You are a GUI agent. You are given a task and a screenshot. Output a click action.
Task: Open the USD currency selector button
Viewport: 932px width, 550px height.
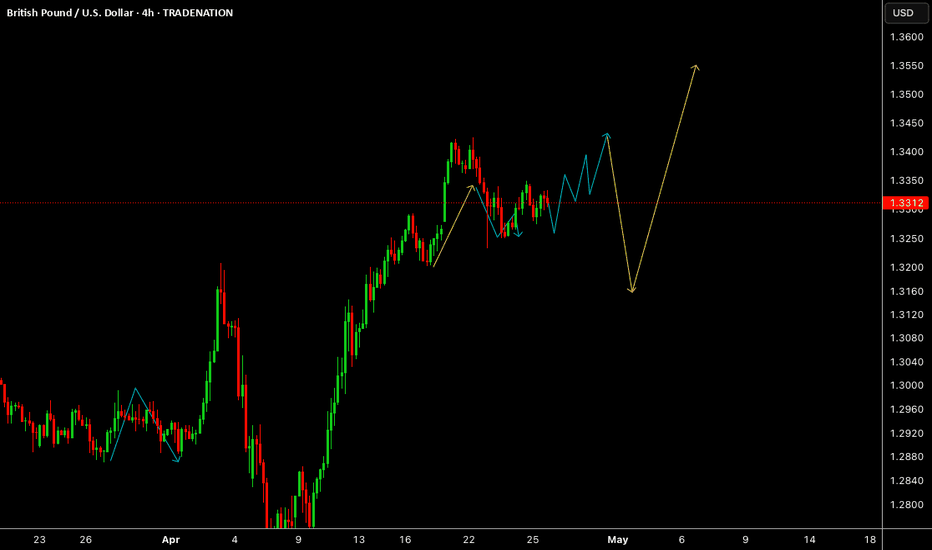pyautogui.click(x=906, y=12)
